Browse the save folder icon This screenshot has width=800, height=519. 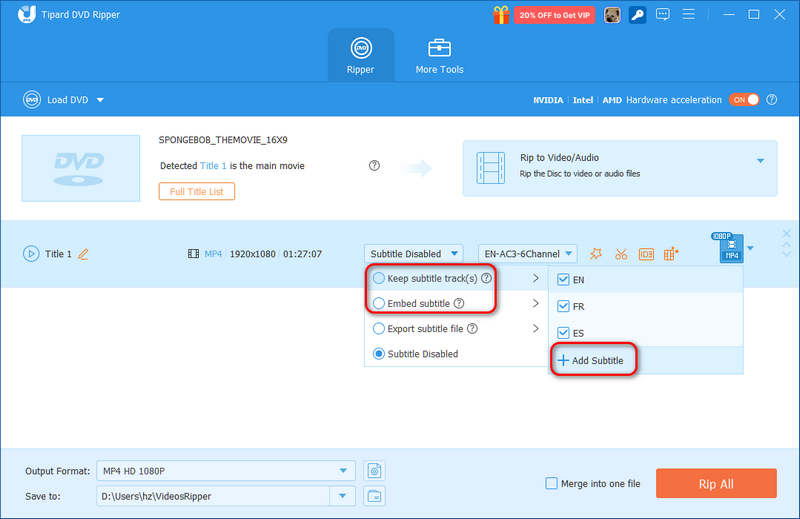click(x=374, y=496)
